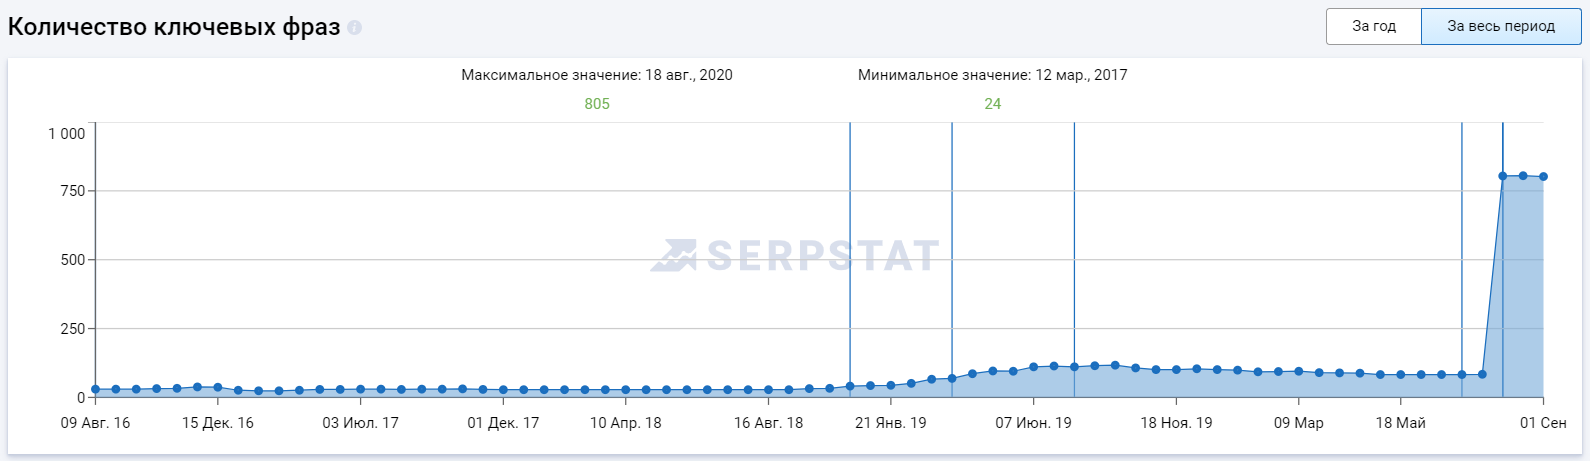The image size is (1590, 461).
Task: Click the green maximum value 805
Action: 597,104
